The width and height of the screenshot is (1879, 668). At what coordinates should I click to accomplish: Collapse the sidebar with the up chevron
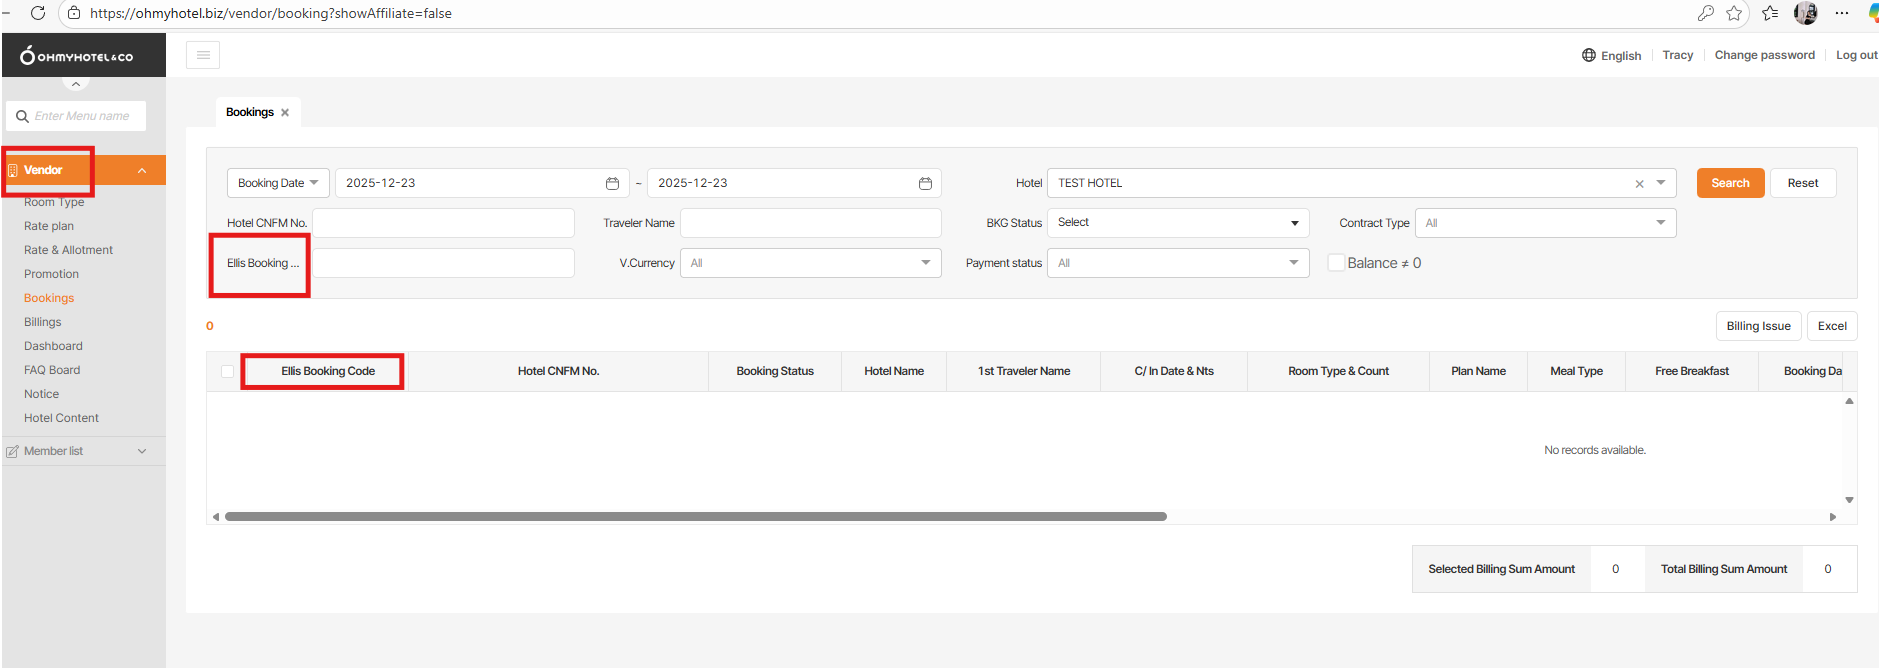click(x=76, y=84)
